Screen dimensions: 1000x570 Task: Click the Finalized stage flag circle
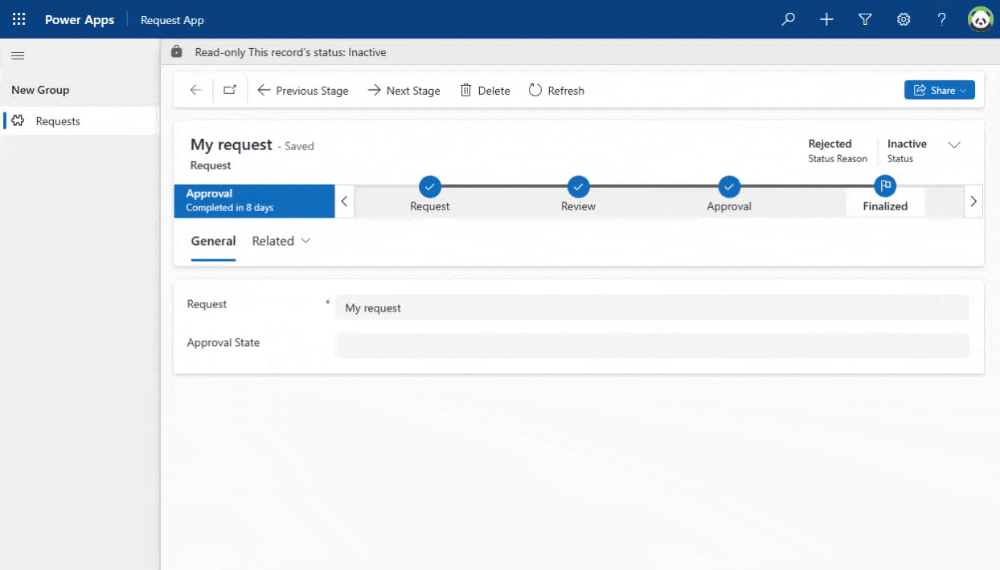click(885, 186)
